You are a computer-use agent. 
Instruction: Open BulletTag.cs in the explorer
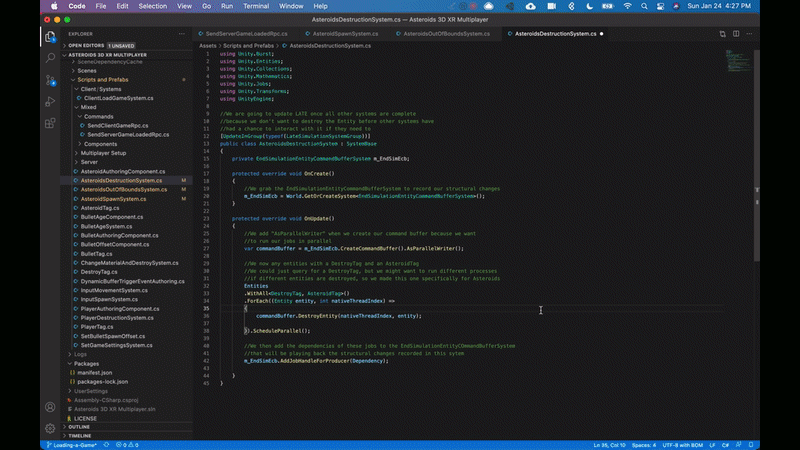(98, 254)
